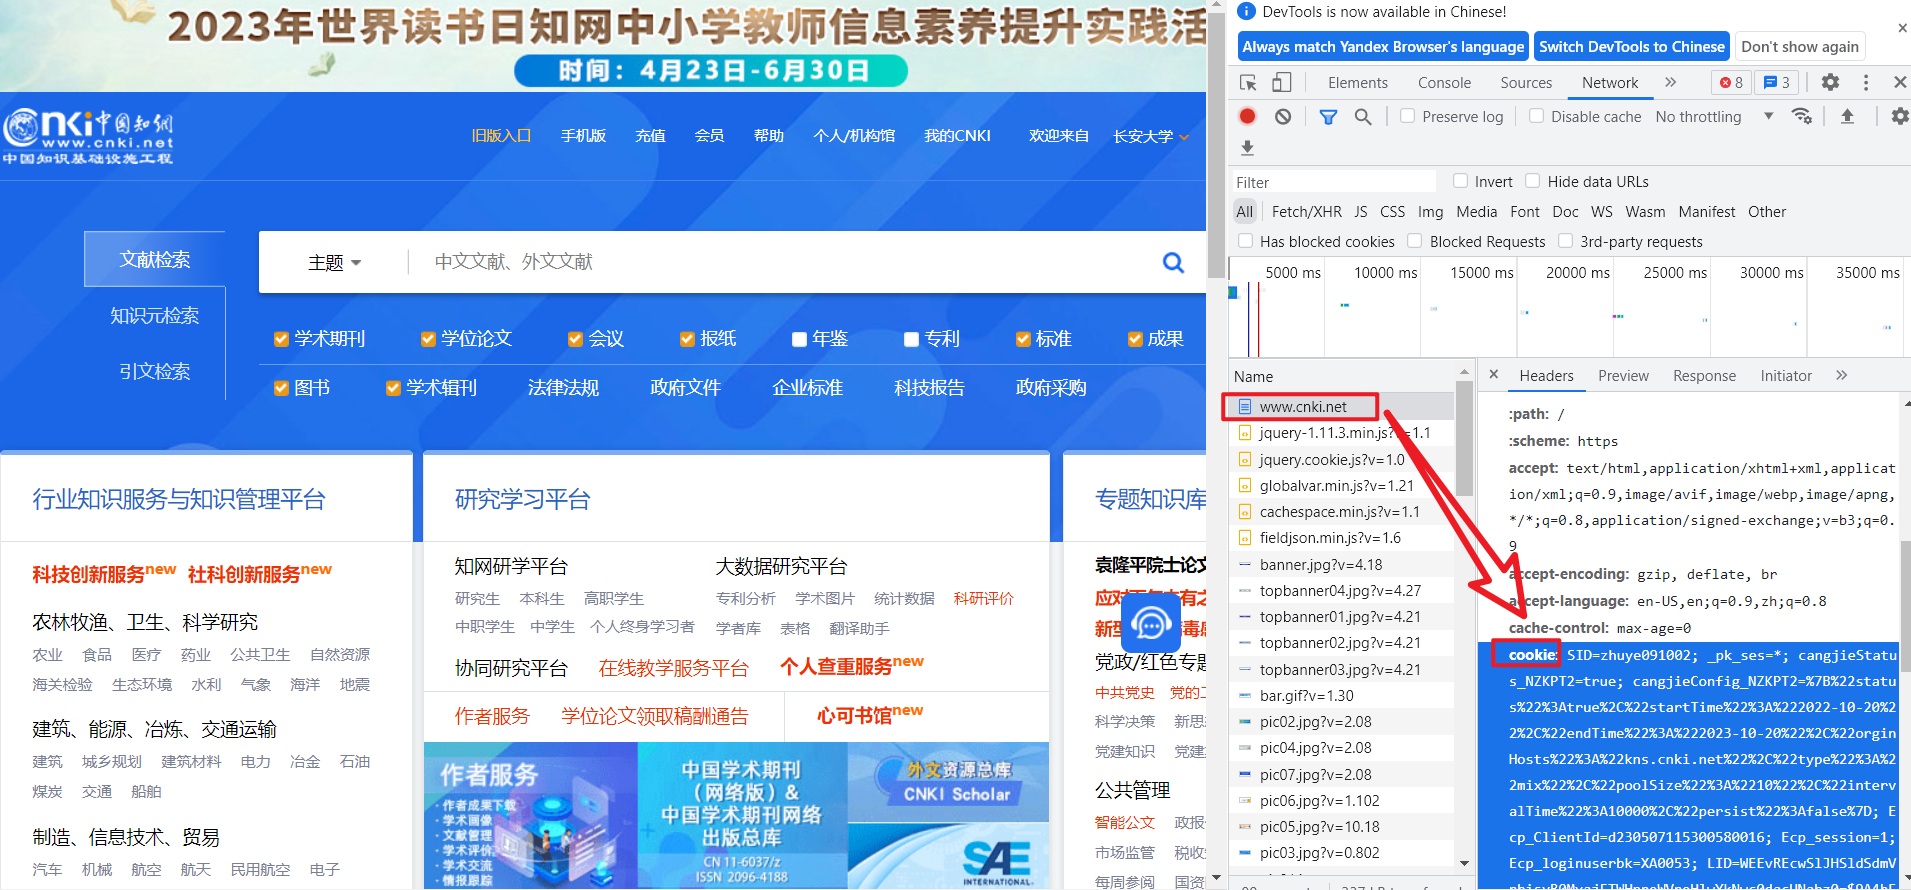The image size is (1911, 890).
Task: Select the www.cnki.net request row
Action: click(x=1341, y=407)
